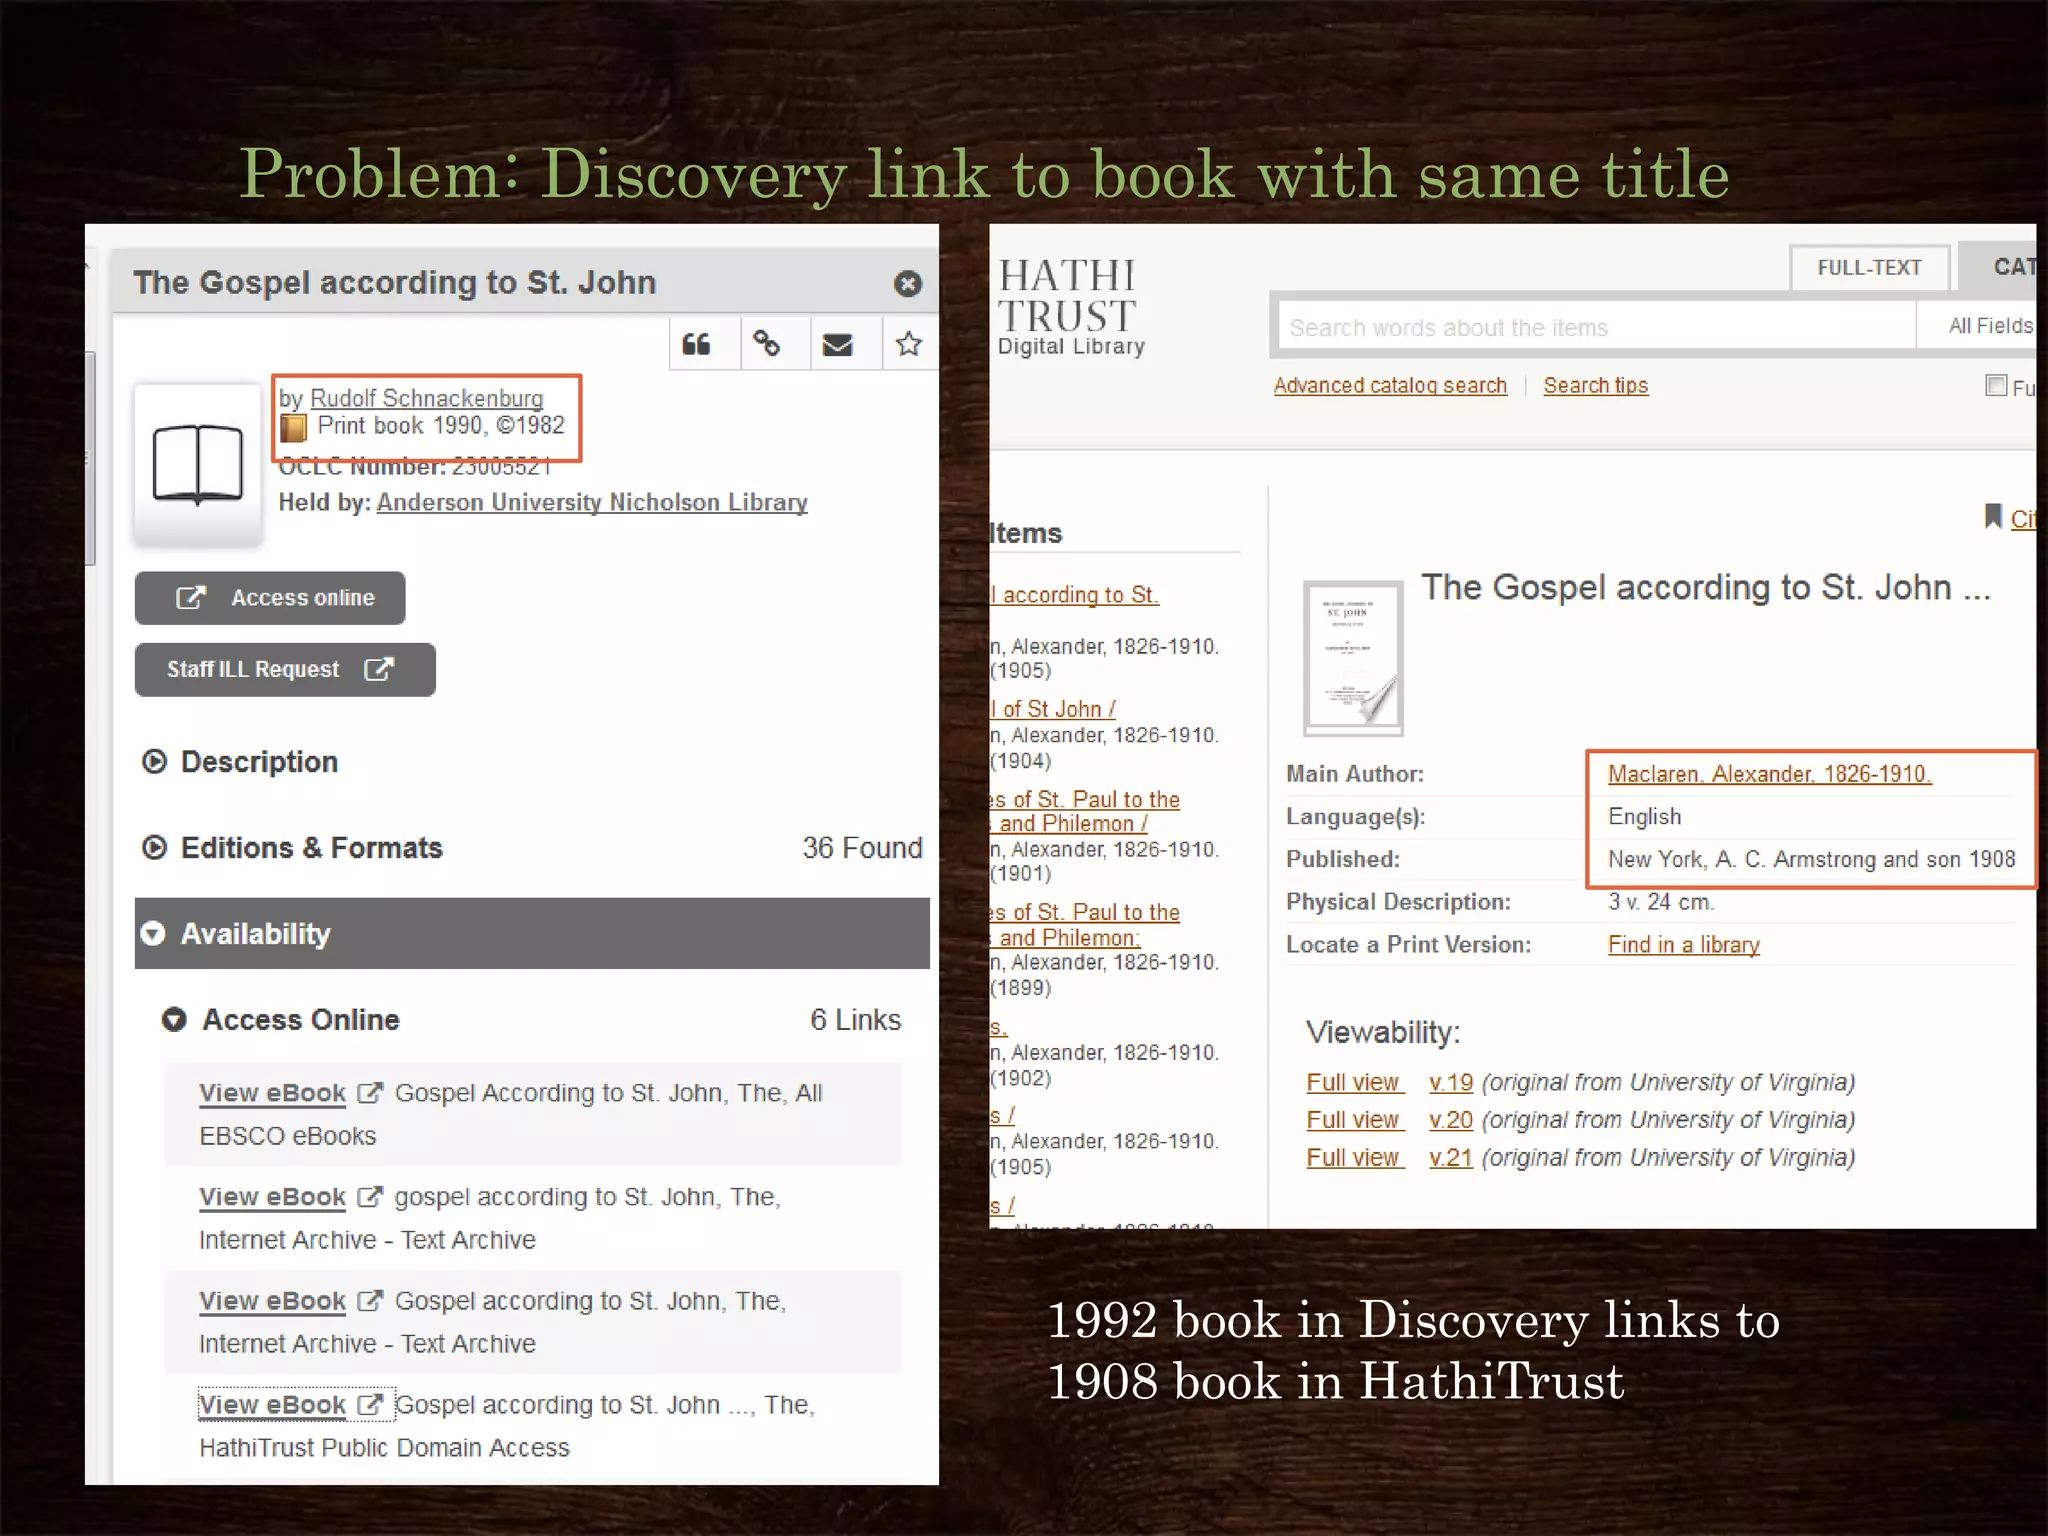Viewport: 2048px width, 1536px height.
Task: Click the HathiTrust search words input field
Action: tap(1596, 327)
